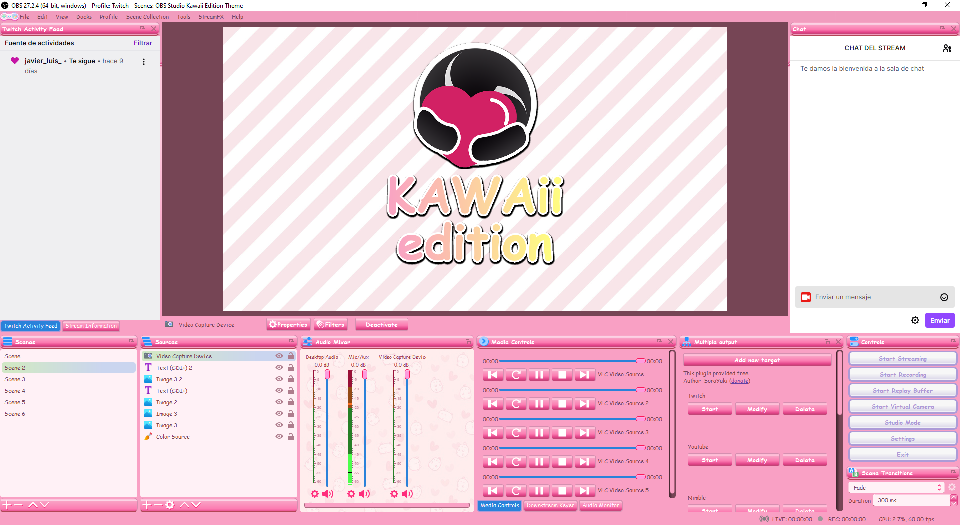Screen dimensions: 960x525
Task: Open chat users list icon
Action: tap(947, 48)
